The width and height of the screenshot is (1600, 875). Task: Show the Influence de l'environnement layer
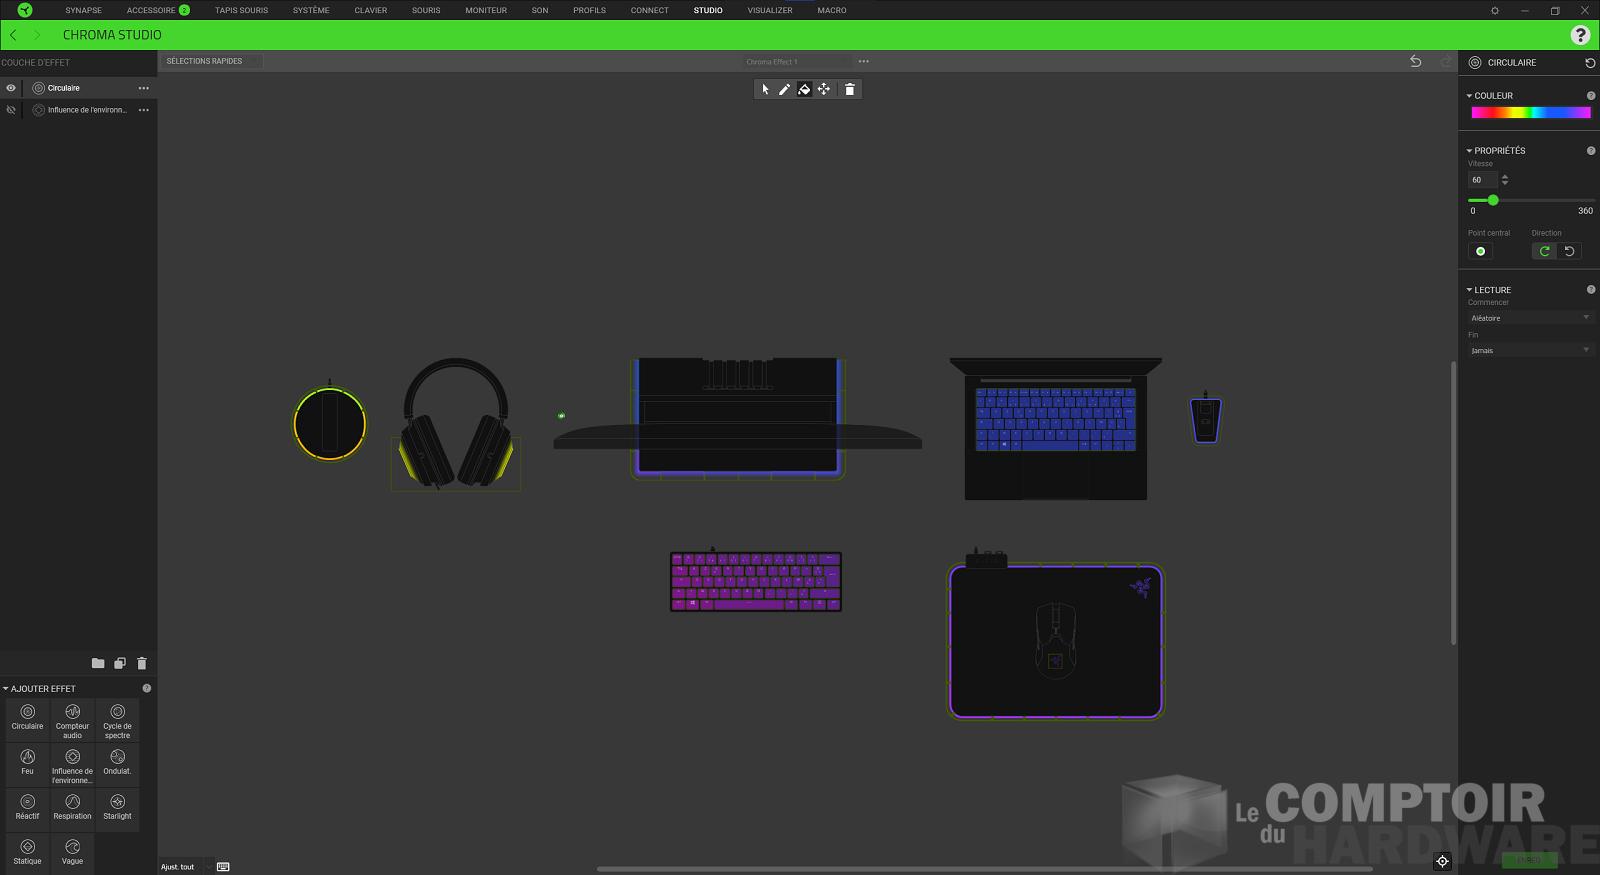[11, 110]
